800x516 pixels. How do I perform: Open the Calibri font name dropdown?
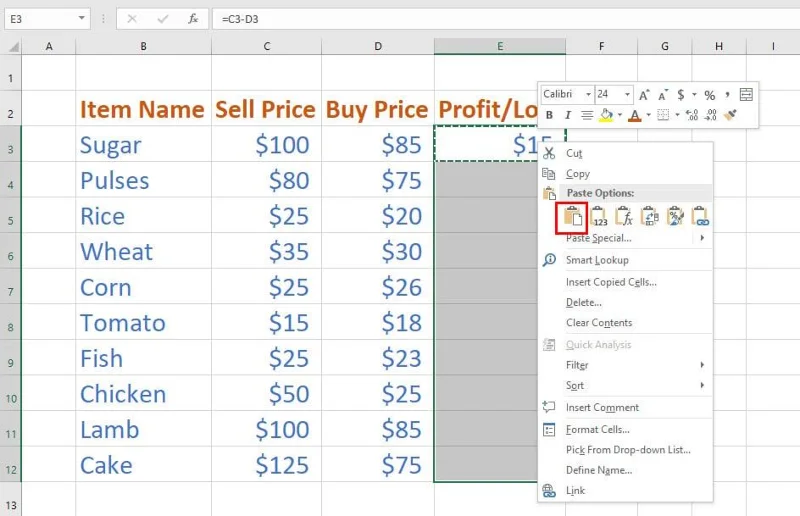coord(588,94)
